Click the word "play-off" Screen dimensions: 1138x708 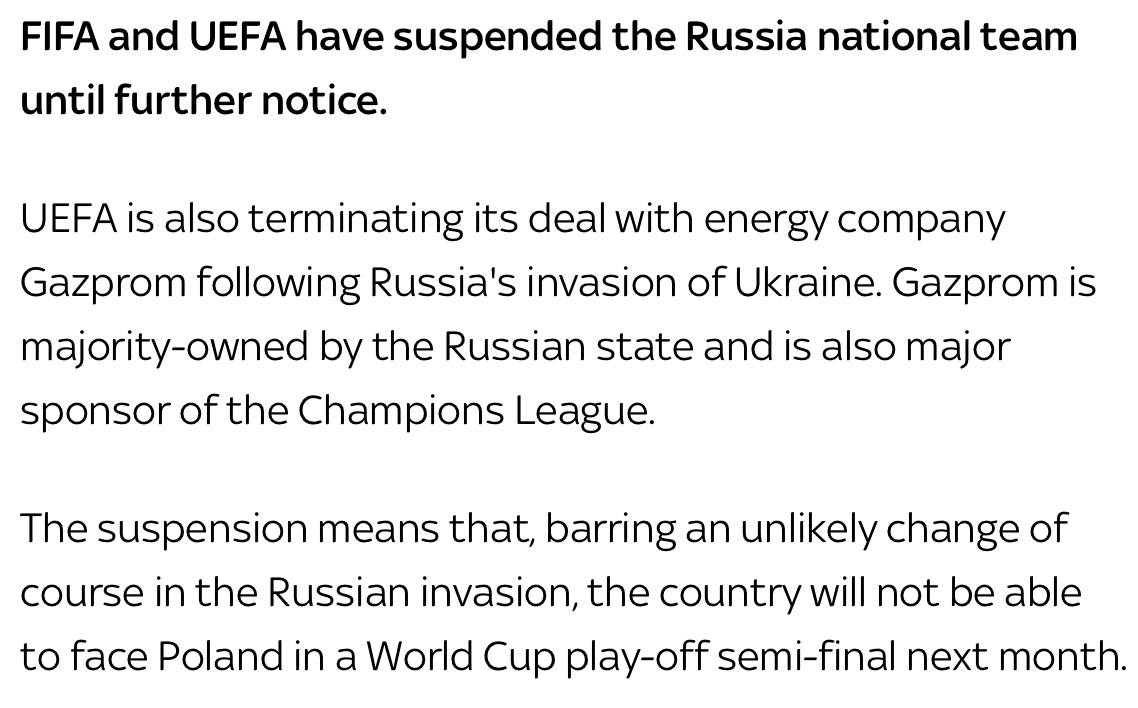(x=636, y=656)
